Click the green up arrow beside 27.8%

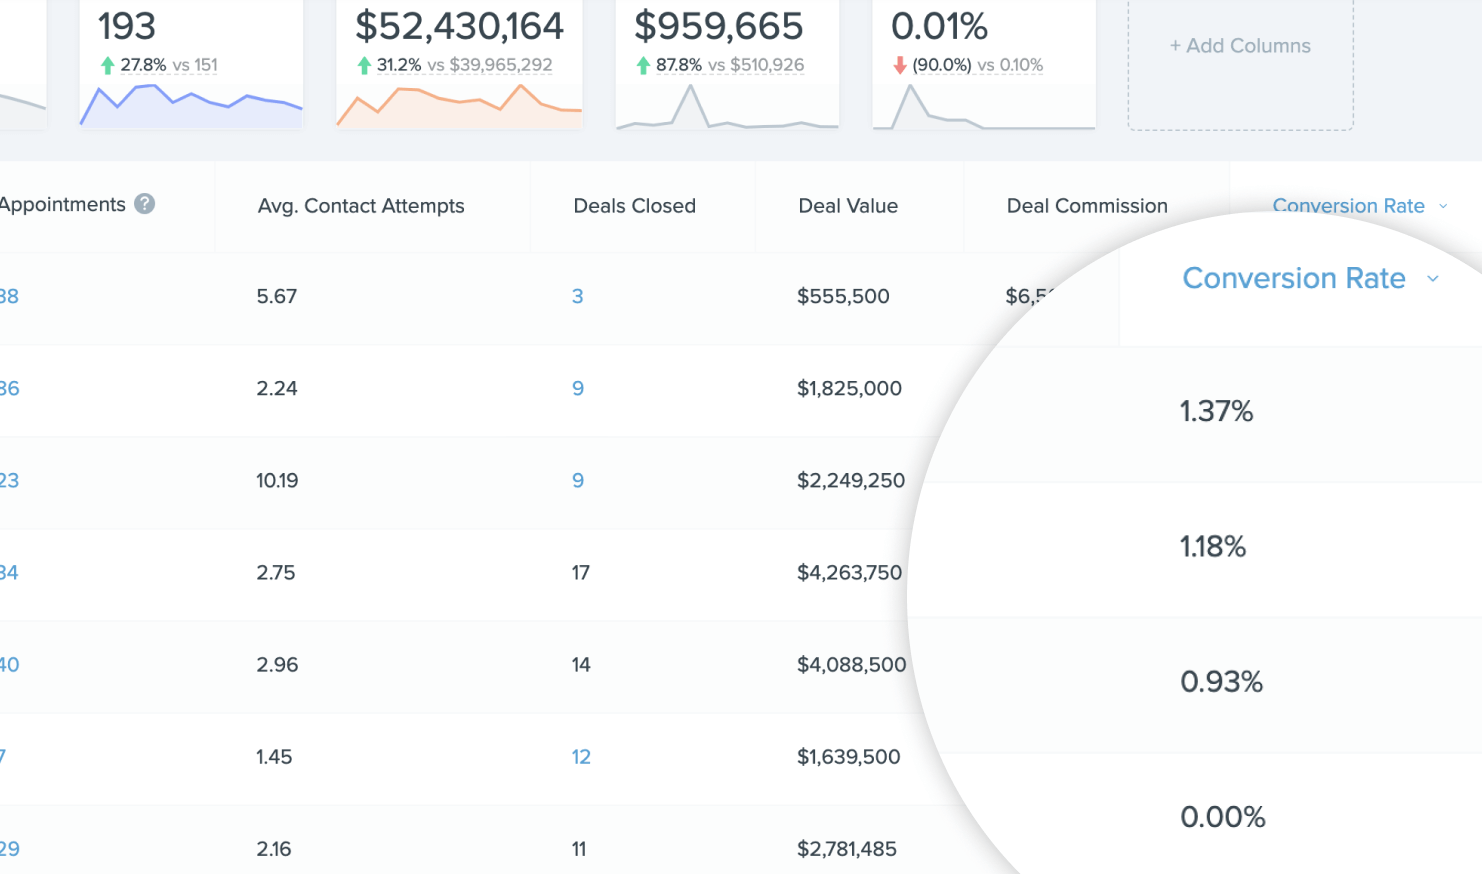(108, 66)
